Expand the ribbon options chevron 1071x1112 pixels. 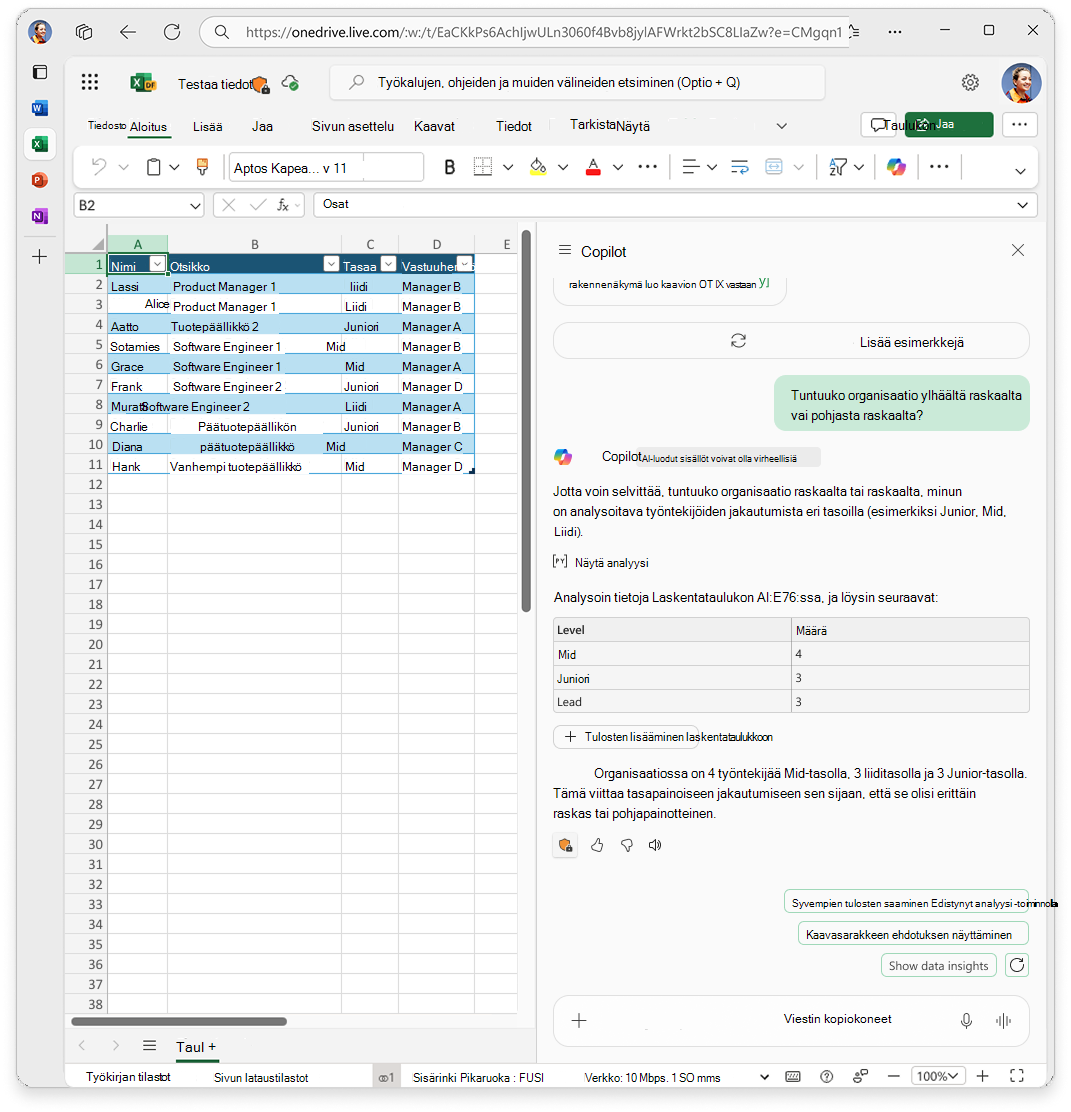tap(1020, 171)
